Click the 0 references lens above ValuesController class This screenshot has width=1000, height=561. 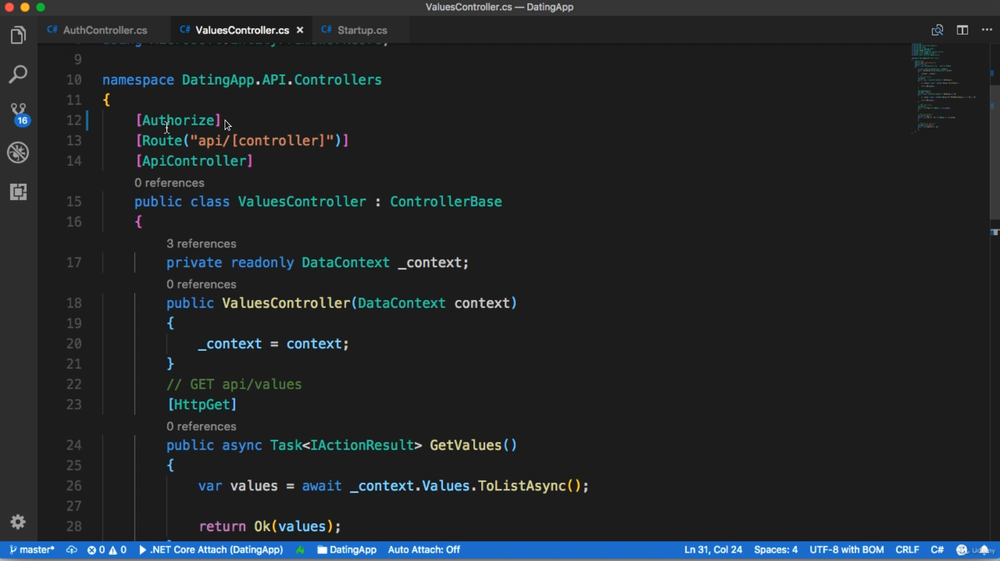[169, 182]
